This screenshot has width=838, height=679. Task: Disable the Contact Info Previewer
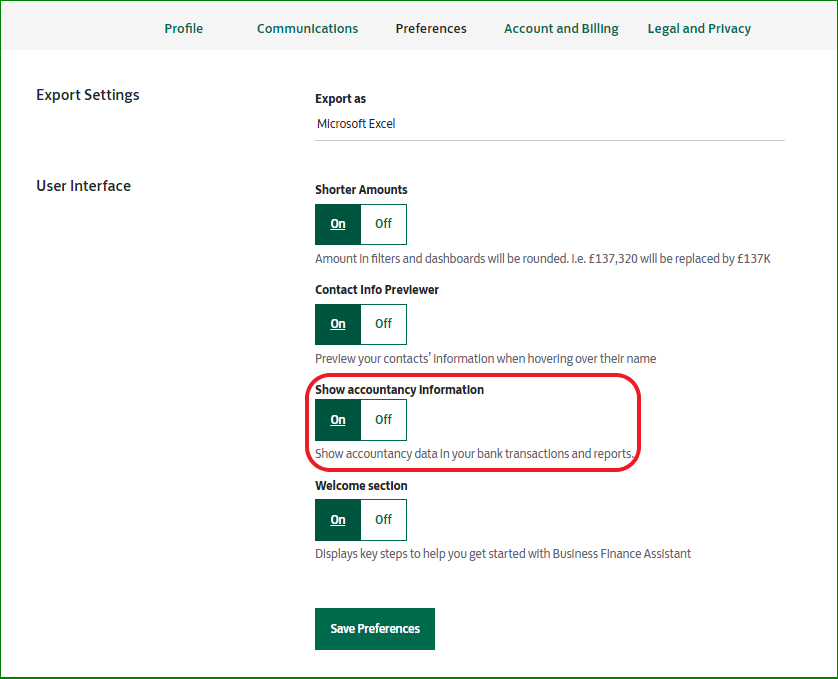[383, 324]
